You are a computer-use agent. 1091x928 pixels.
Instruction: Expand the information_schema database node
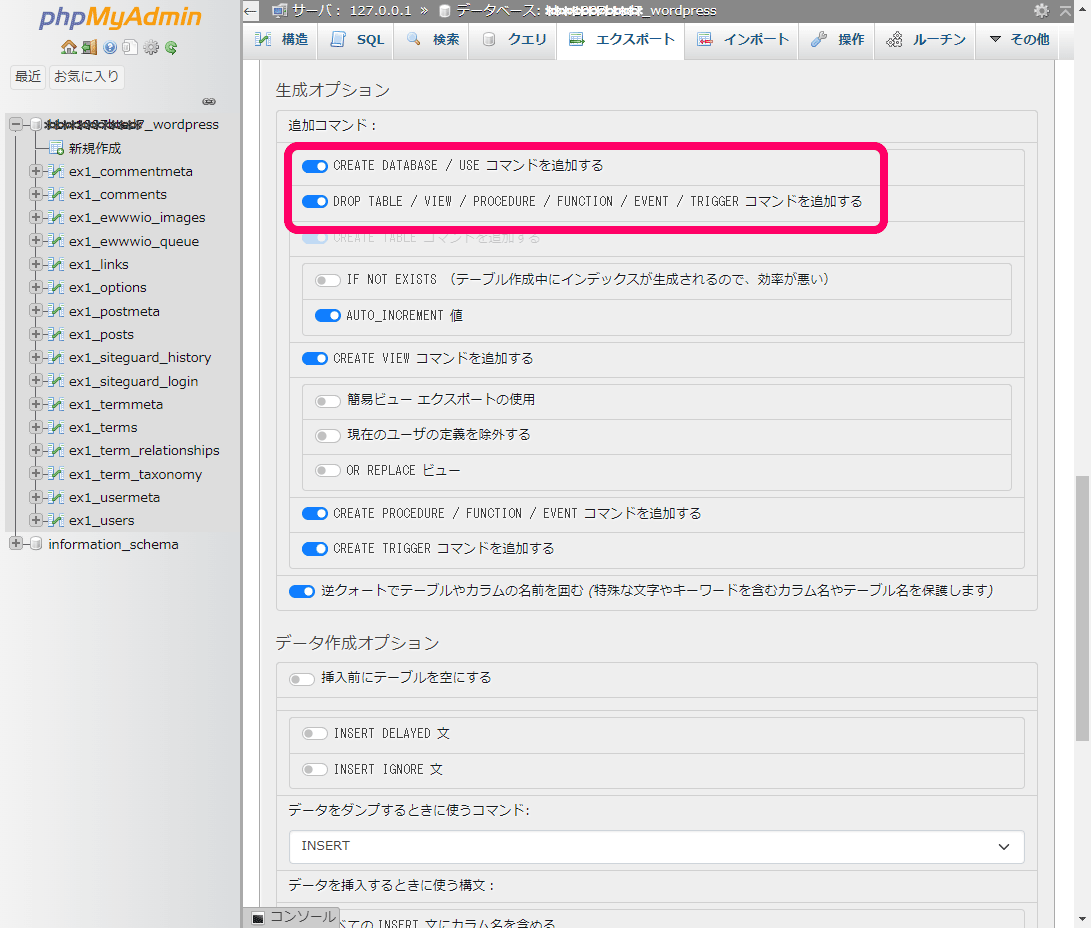tap(16, 544)
